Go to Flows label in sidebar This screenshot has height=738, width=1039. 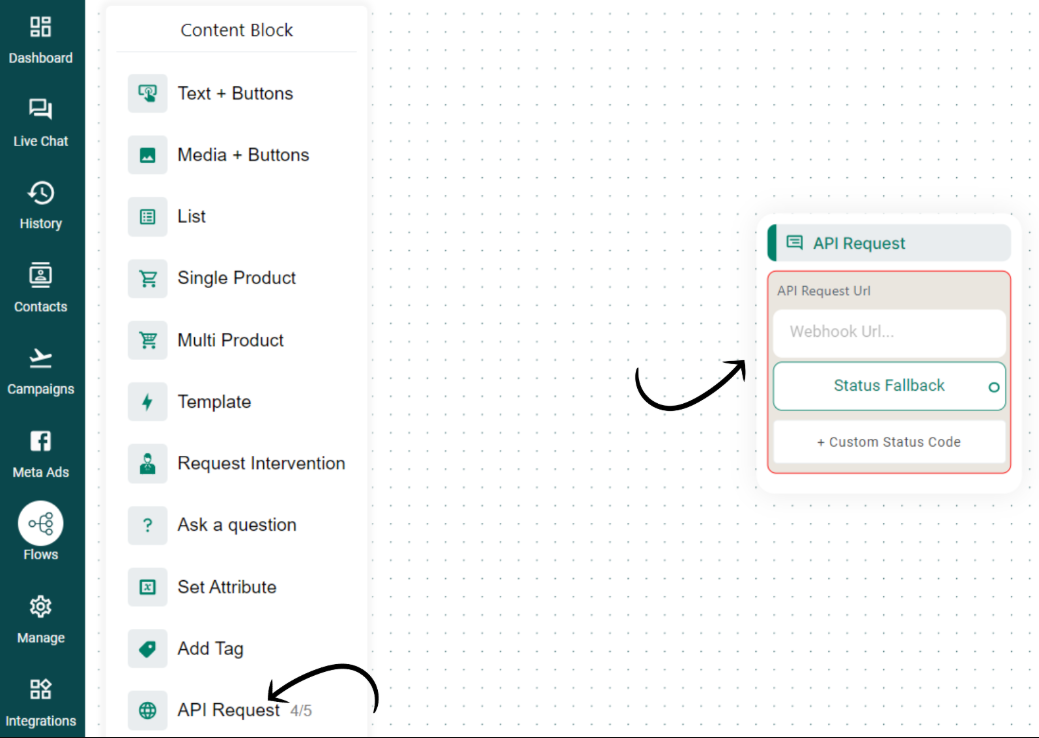40,554
